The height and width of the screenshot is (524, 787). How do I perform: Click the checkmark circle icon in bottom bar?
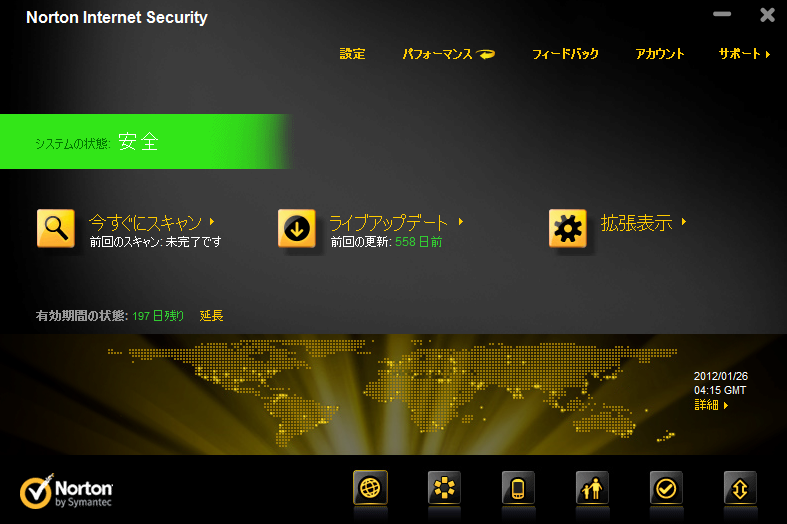666,487
